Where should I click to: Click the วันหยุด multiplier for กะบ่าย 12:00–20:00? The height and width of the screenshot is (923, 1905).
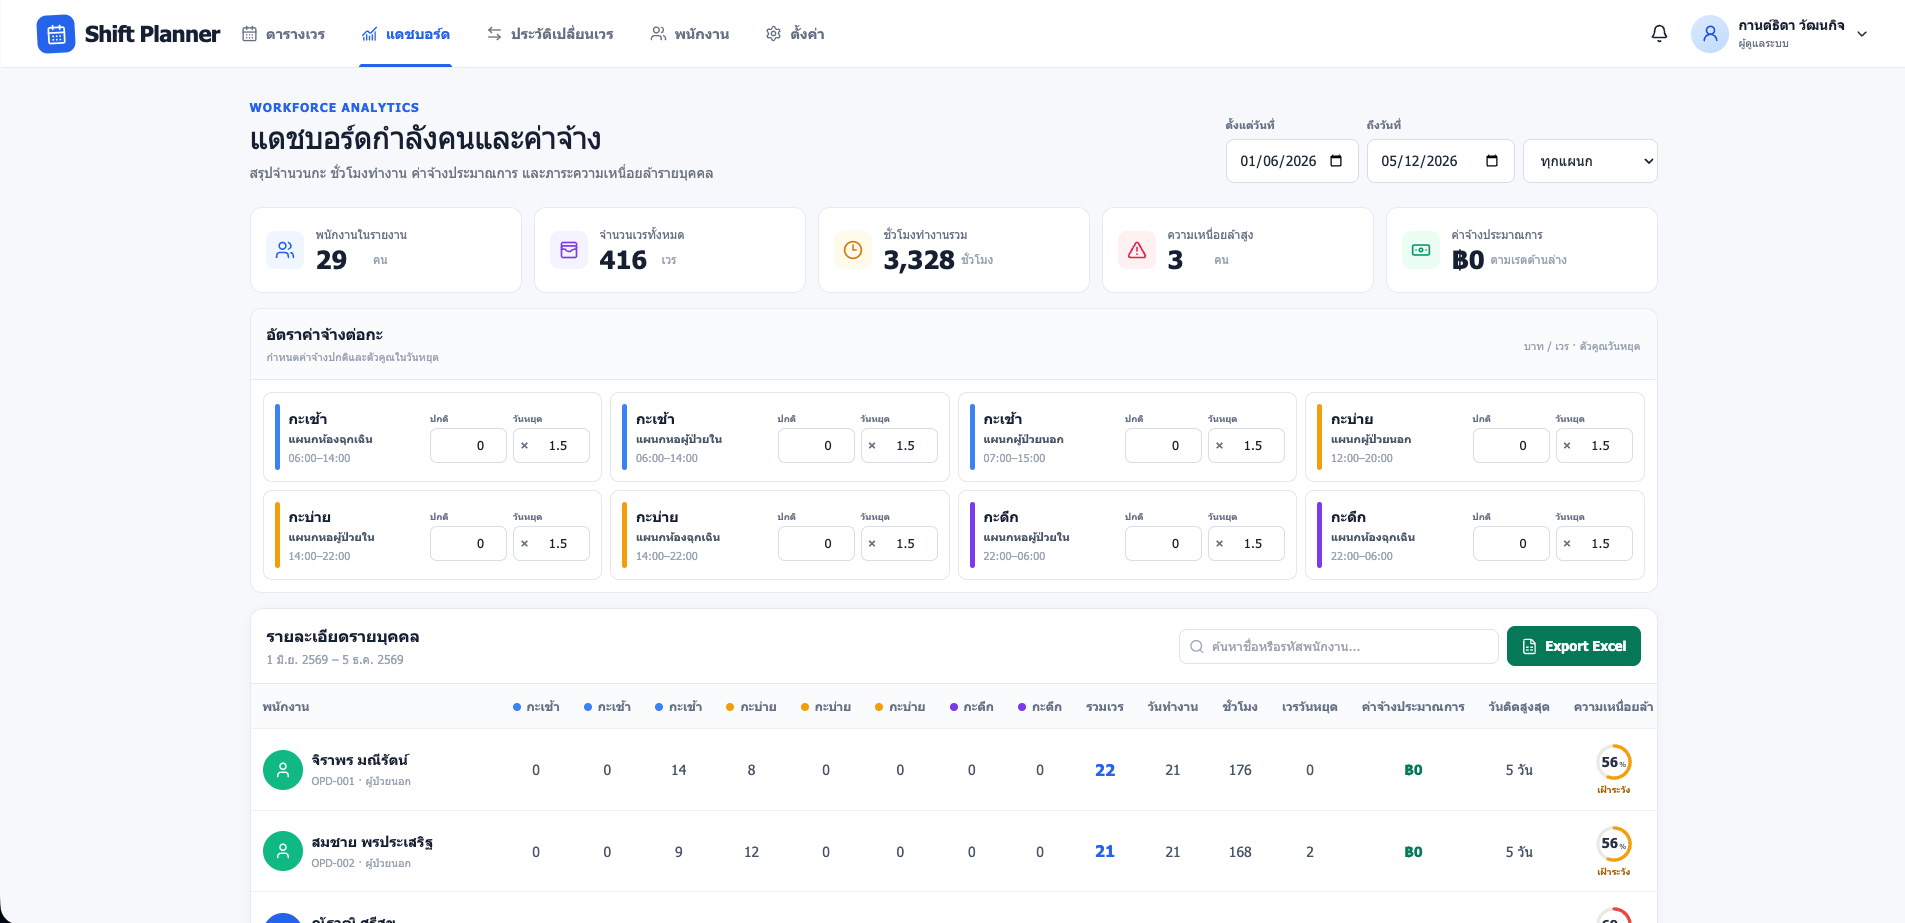[x=1594, y=446]
